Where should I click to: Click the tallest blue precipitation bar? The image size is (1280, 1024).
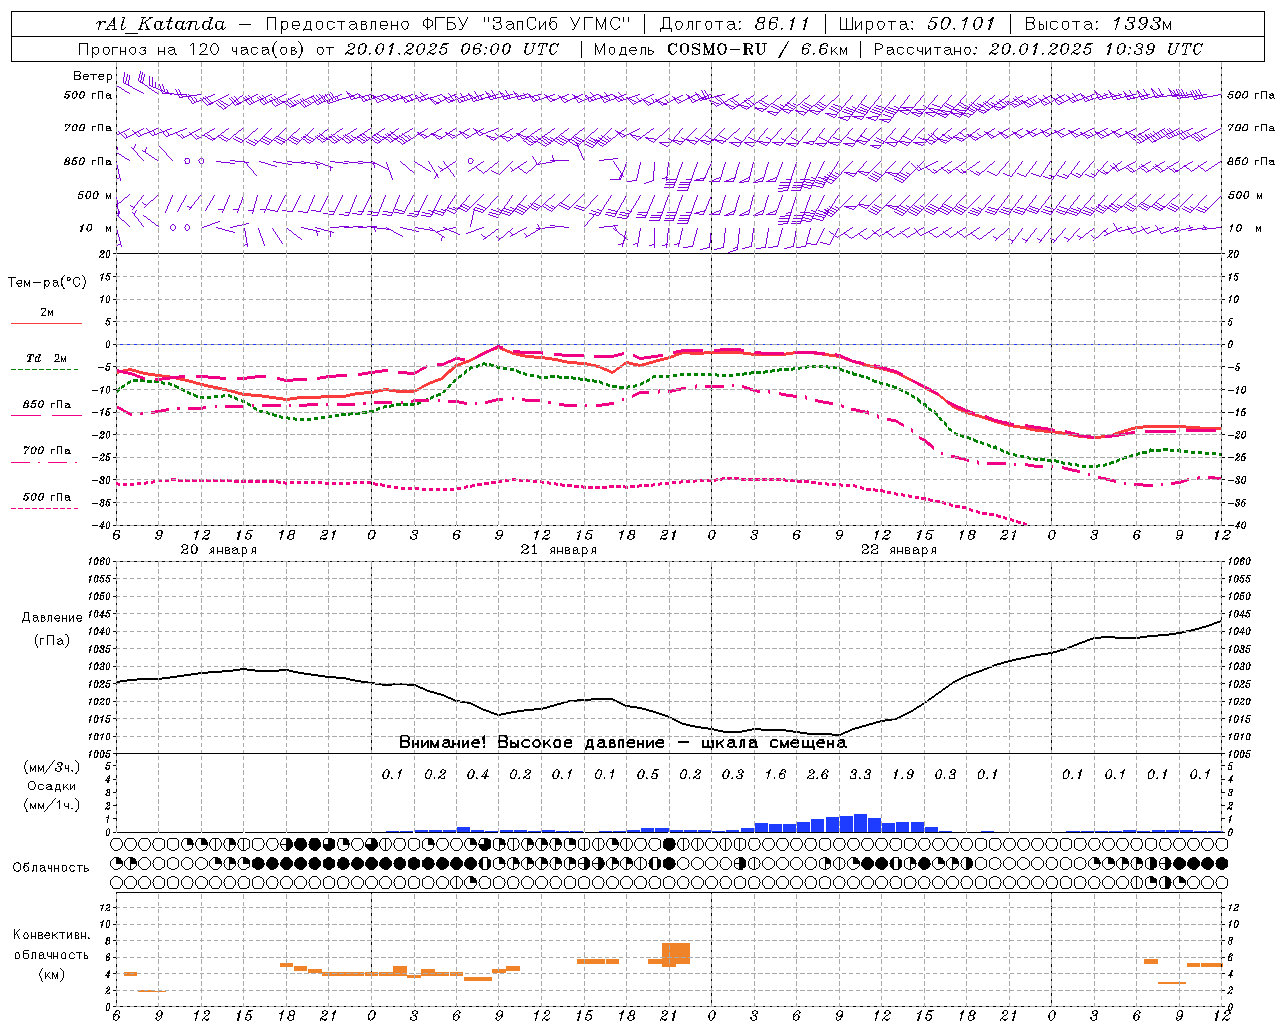pyautogui.click(x=860, y=823)
